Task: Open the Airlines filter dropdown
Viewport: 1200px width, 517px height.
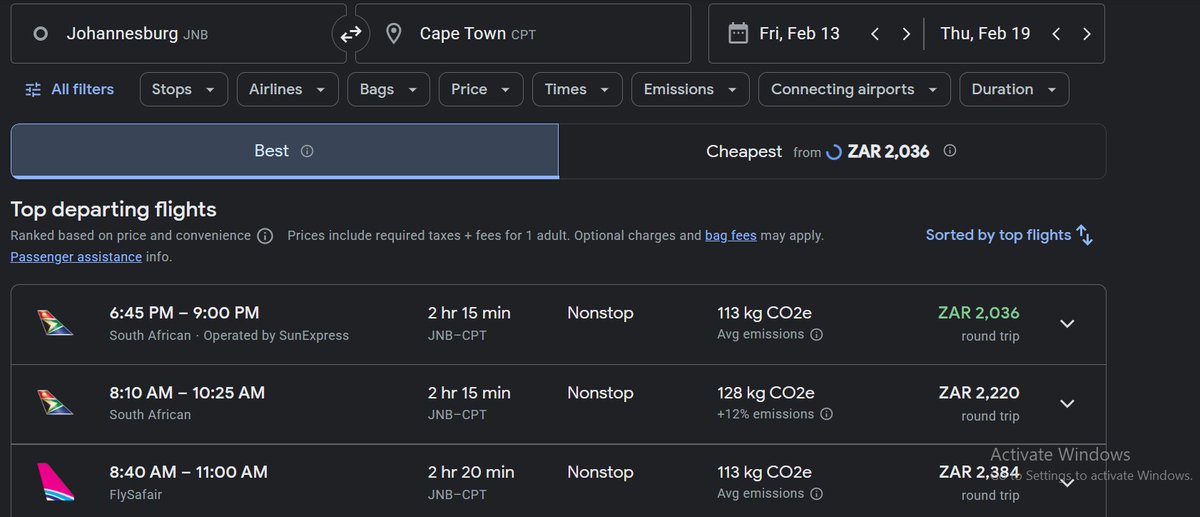Action: [287, 89]
